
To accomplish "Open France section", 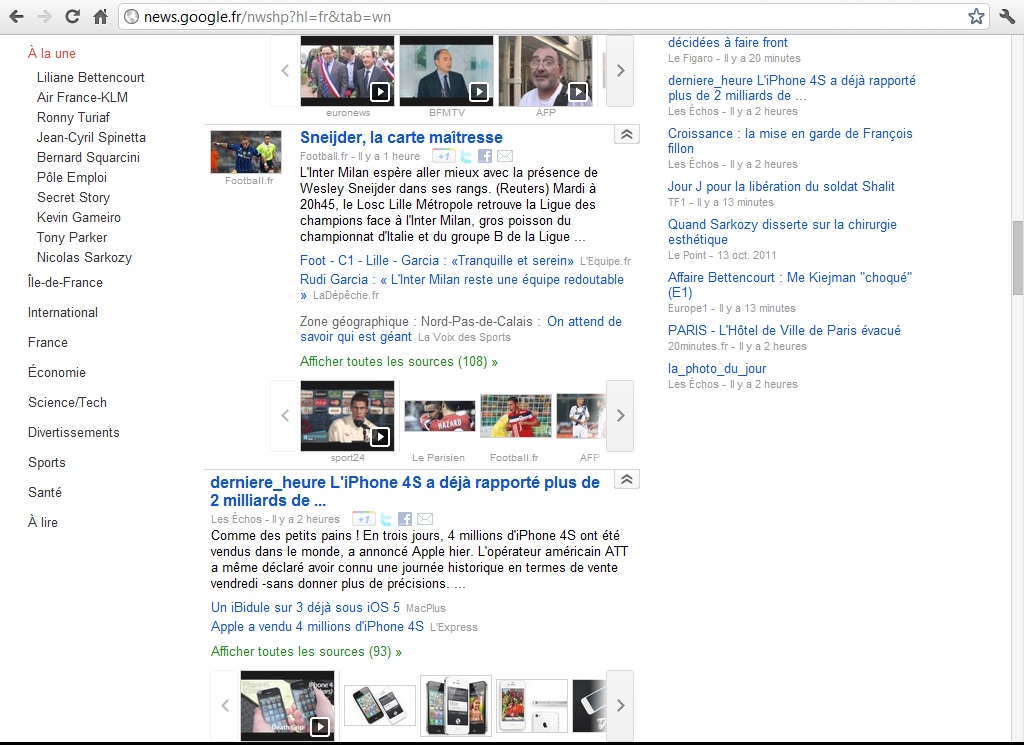I will (x=48, y=342).
